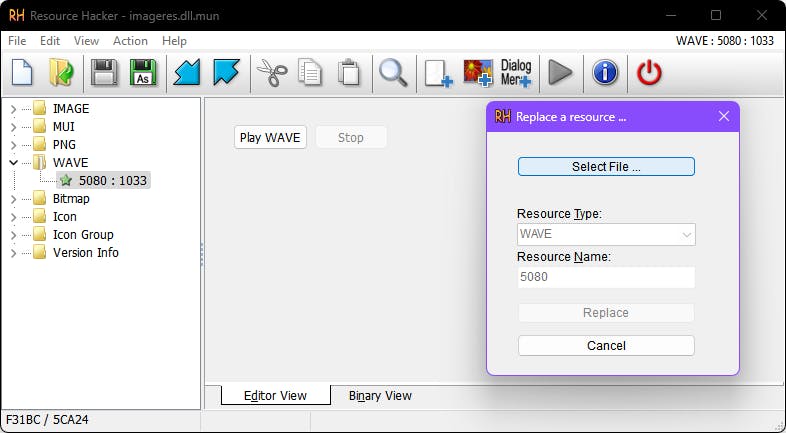Click the blue down-left arrow toolbar icon
786x433 pixels.
tap(186, 73)
